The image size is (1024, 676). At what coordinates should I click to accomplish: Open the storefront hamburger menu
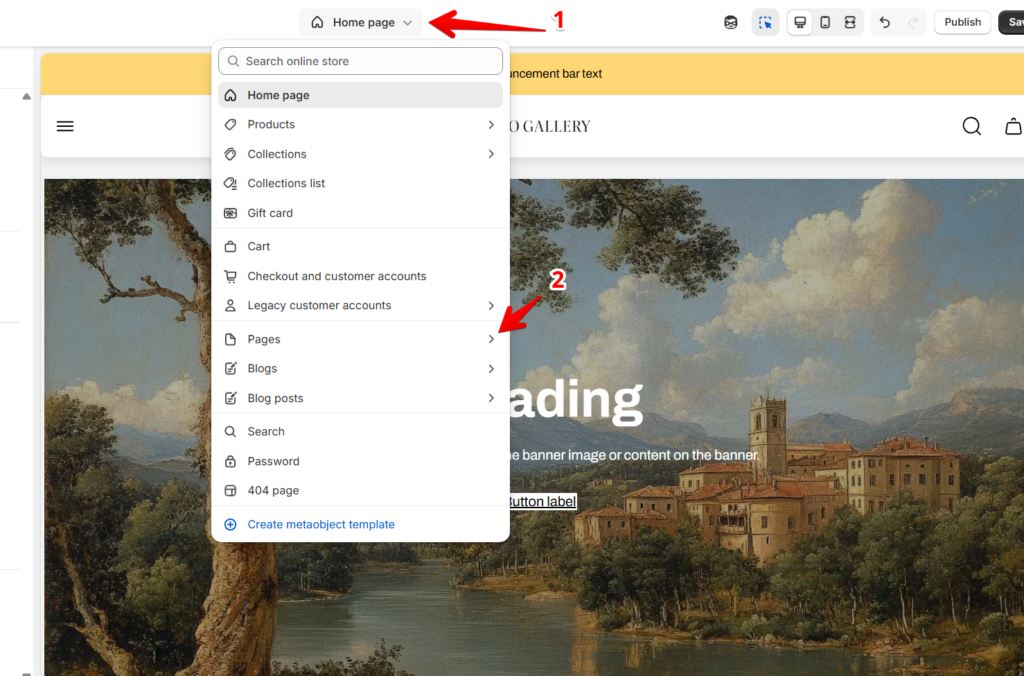pos(65,126)
